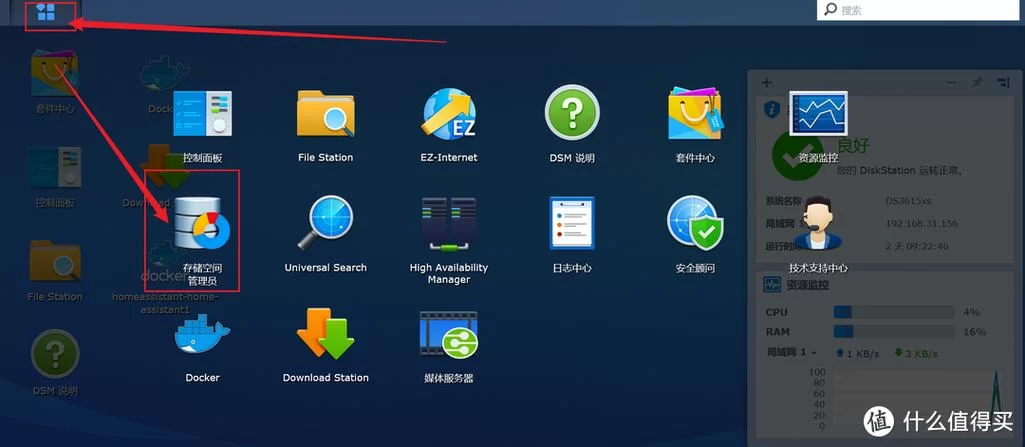The height and width of the screenshot is (447, 1025).
Task: Add a widget with the plus button
Action: click(767, 83)
